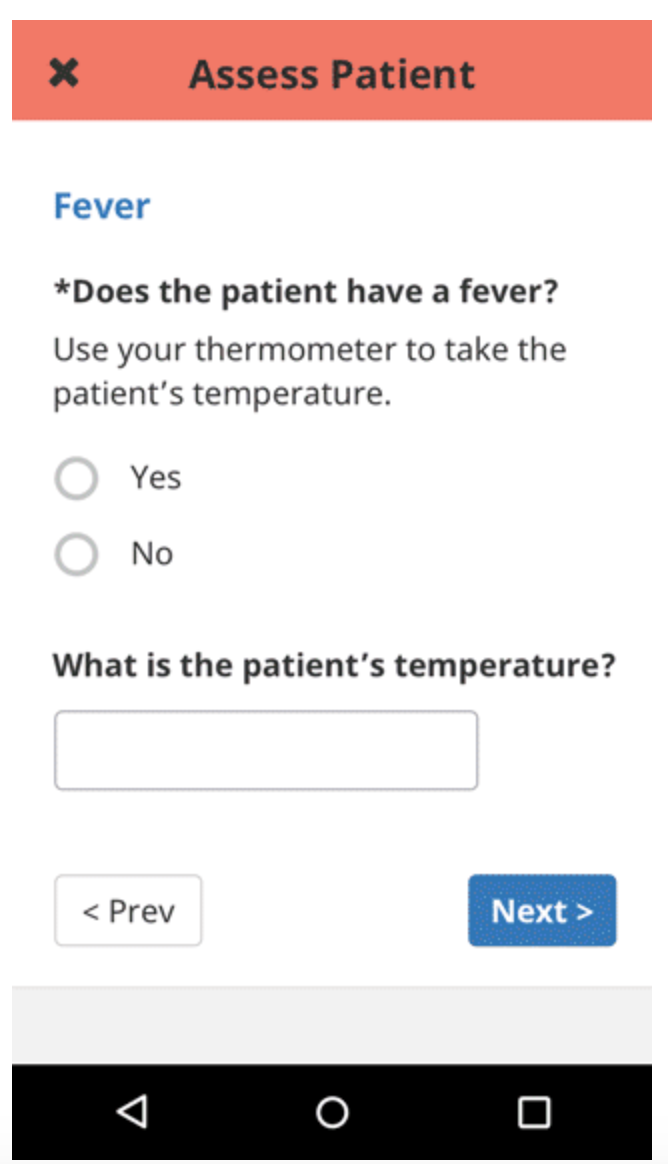Go back with the Prev button
668x1164 pixels.
[x=128, y=911]
